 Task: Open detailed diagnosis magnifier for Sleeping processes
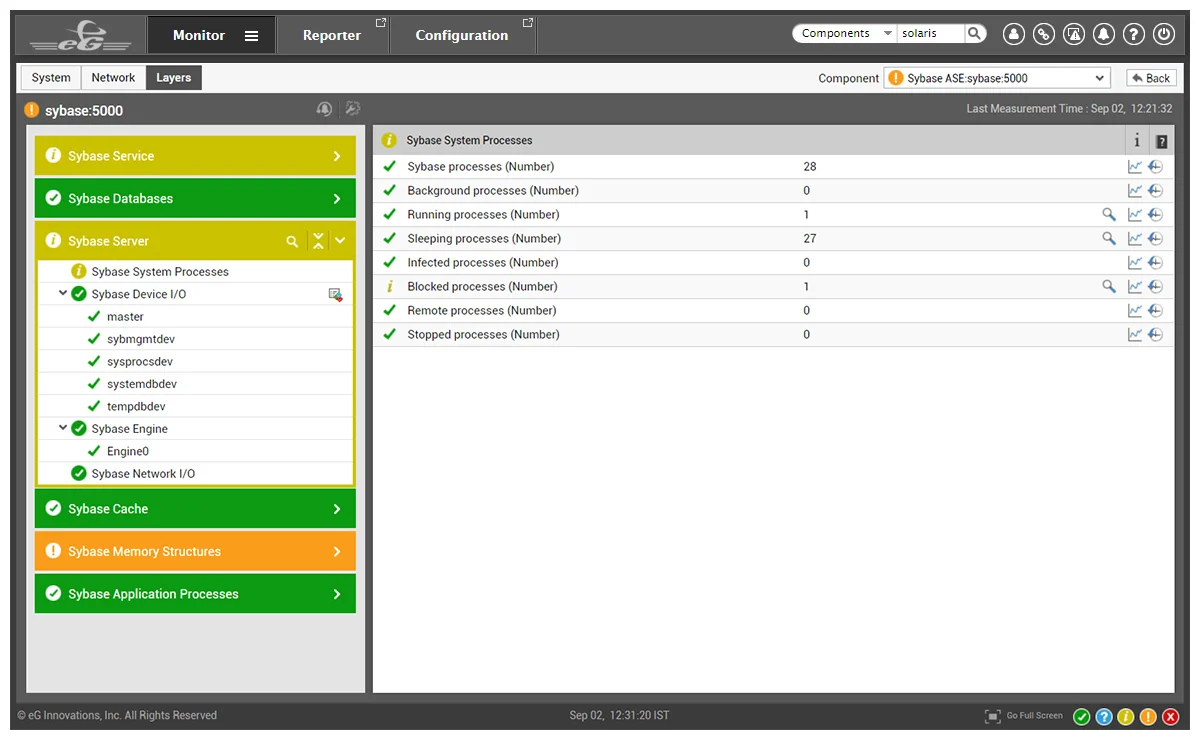pos(1109,238)
